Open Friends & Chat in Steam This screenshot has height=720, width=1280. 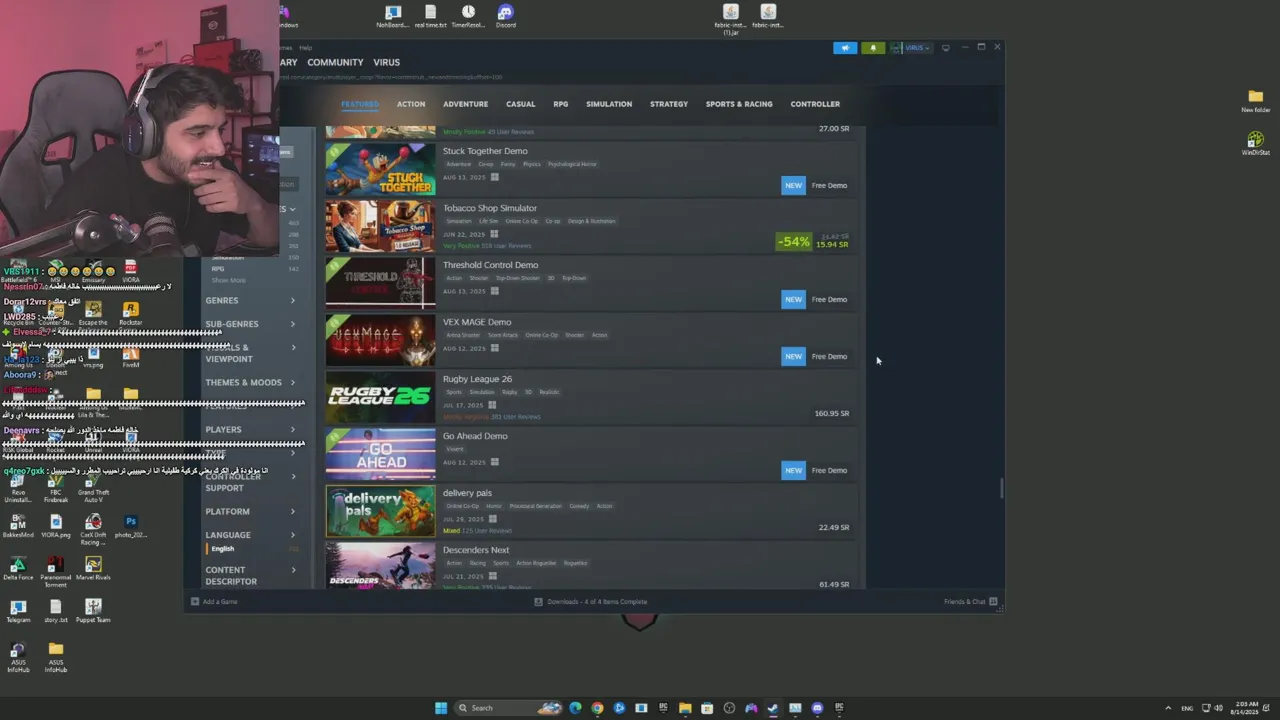pos(970,602)
